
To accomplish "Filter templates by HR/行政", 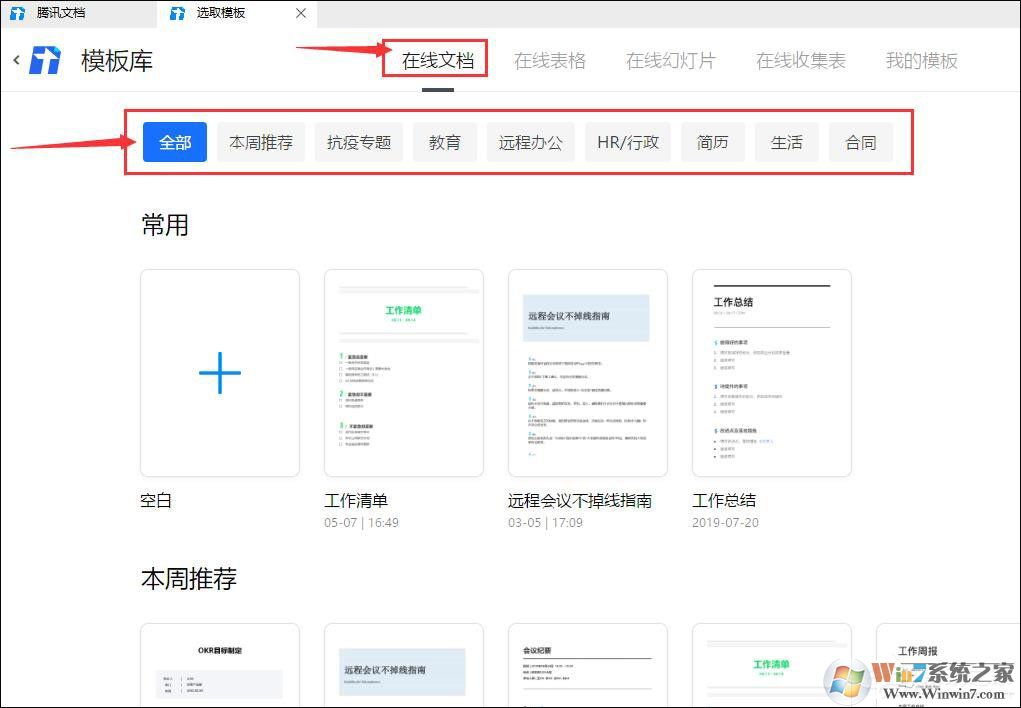I will click(627, 142).
